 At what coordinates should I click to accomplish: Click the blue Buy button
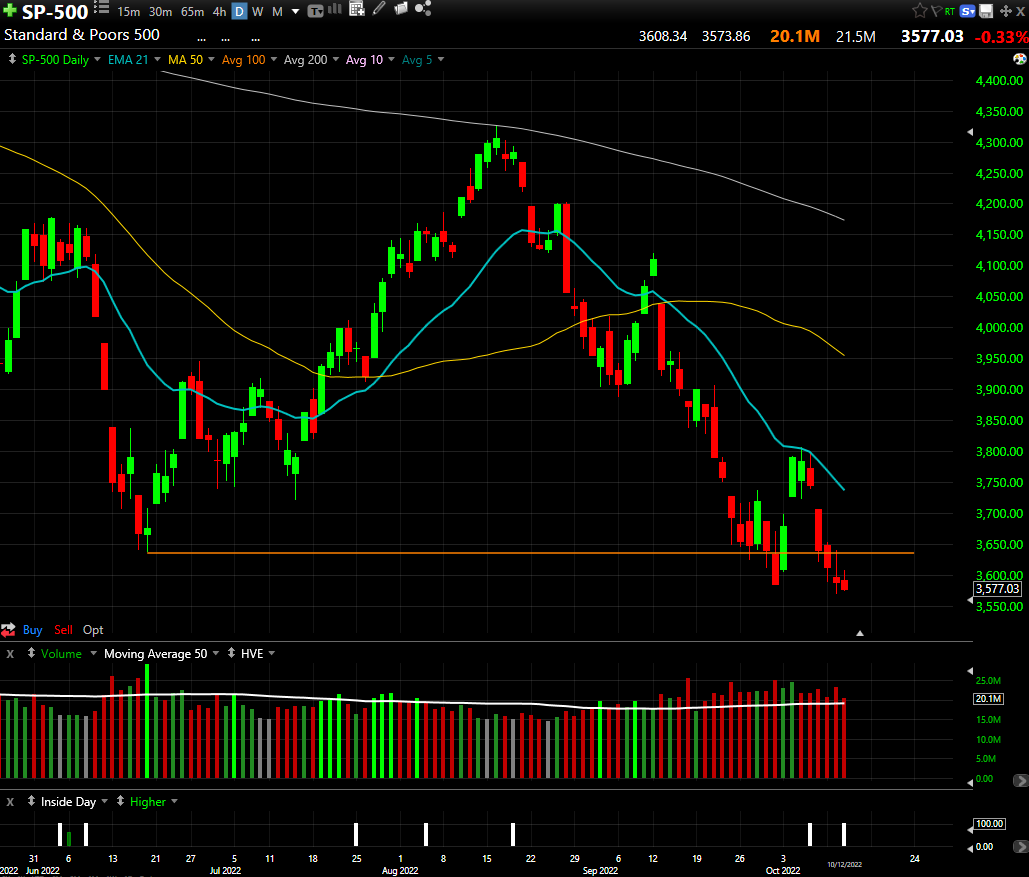[32, 630]
